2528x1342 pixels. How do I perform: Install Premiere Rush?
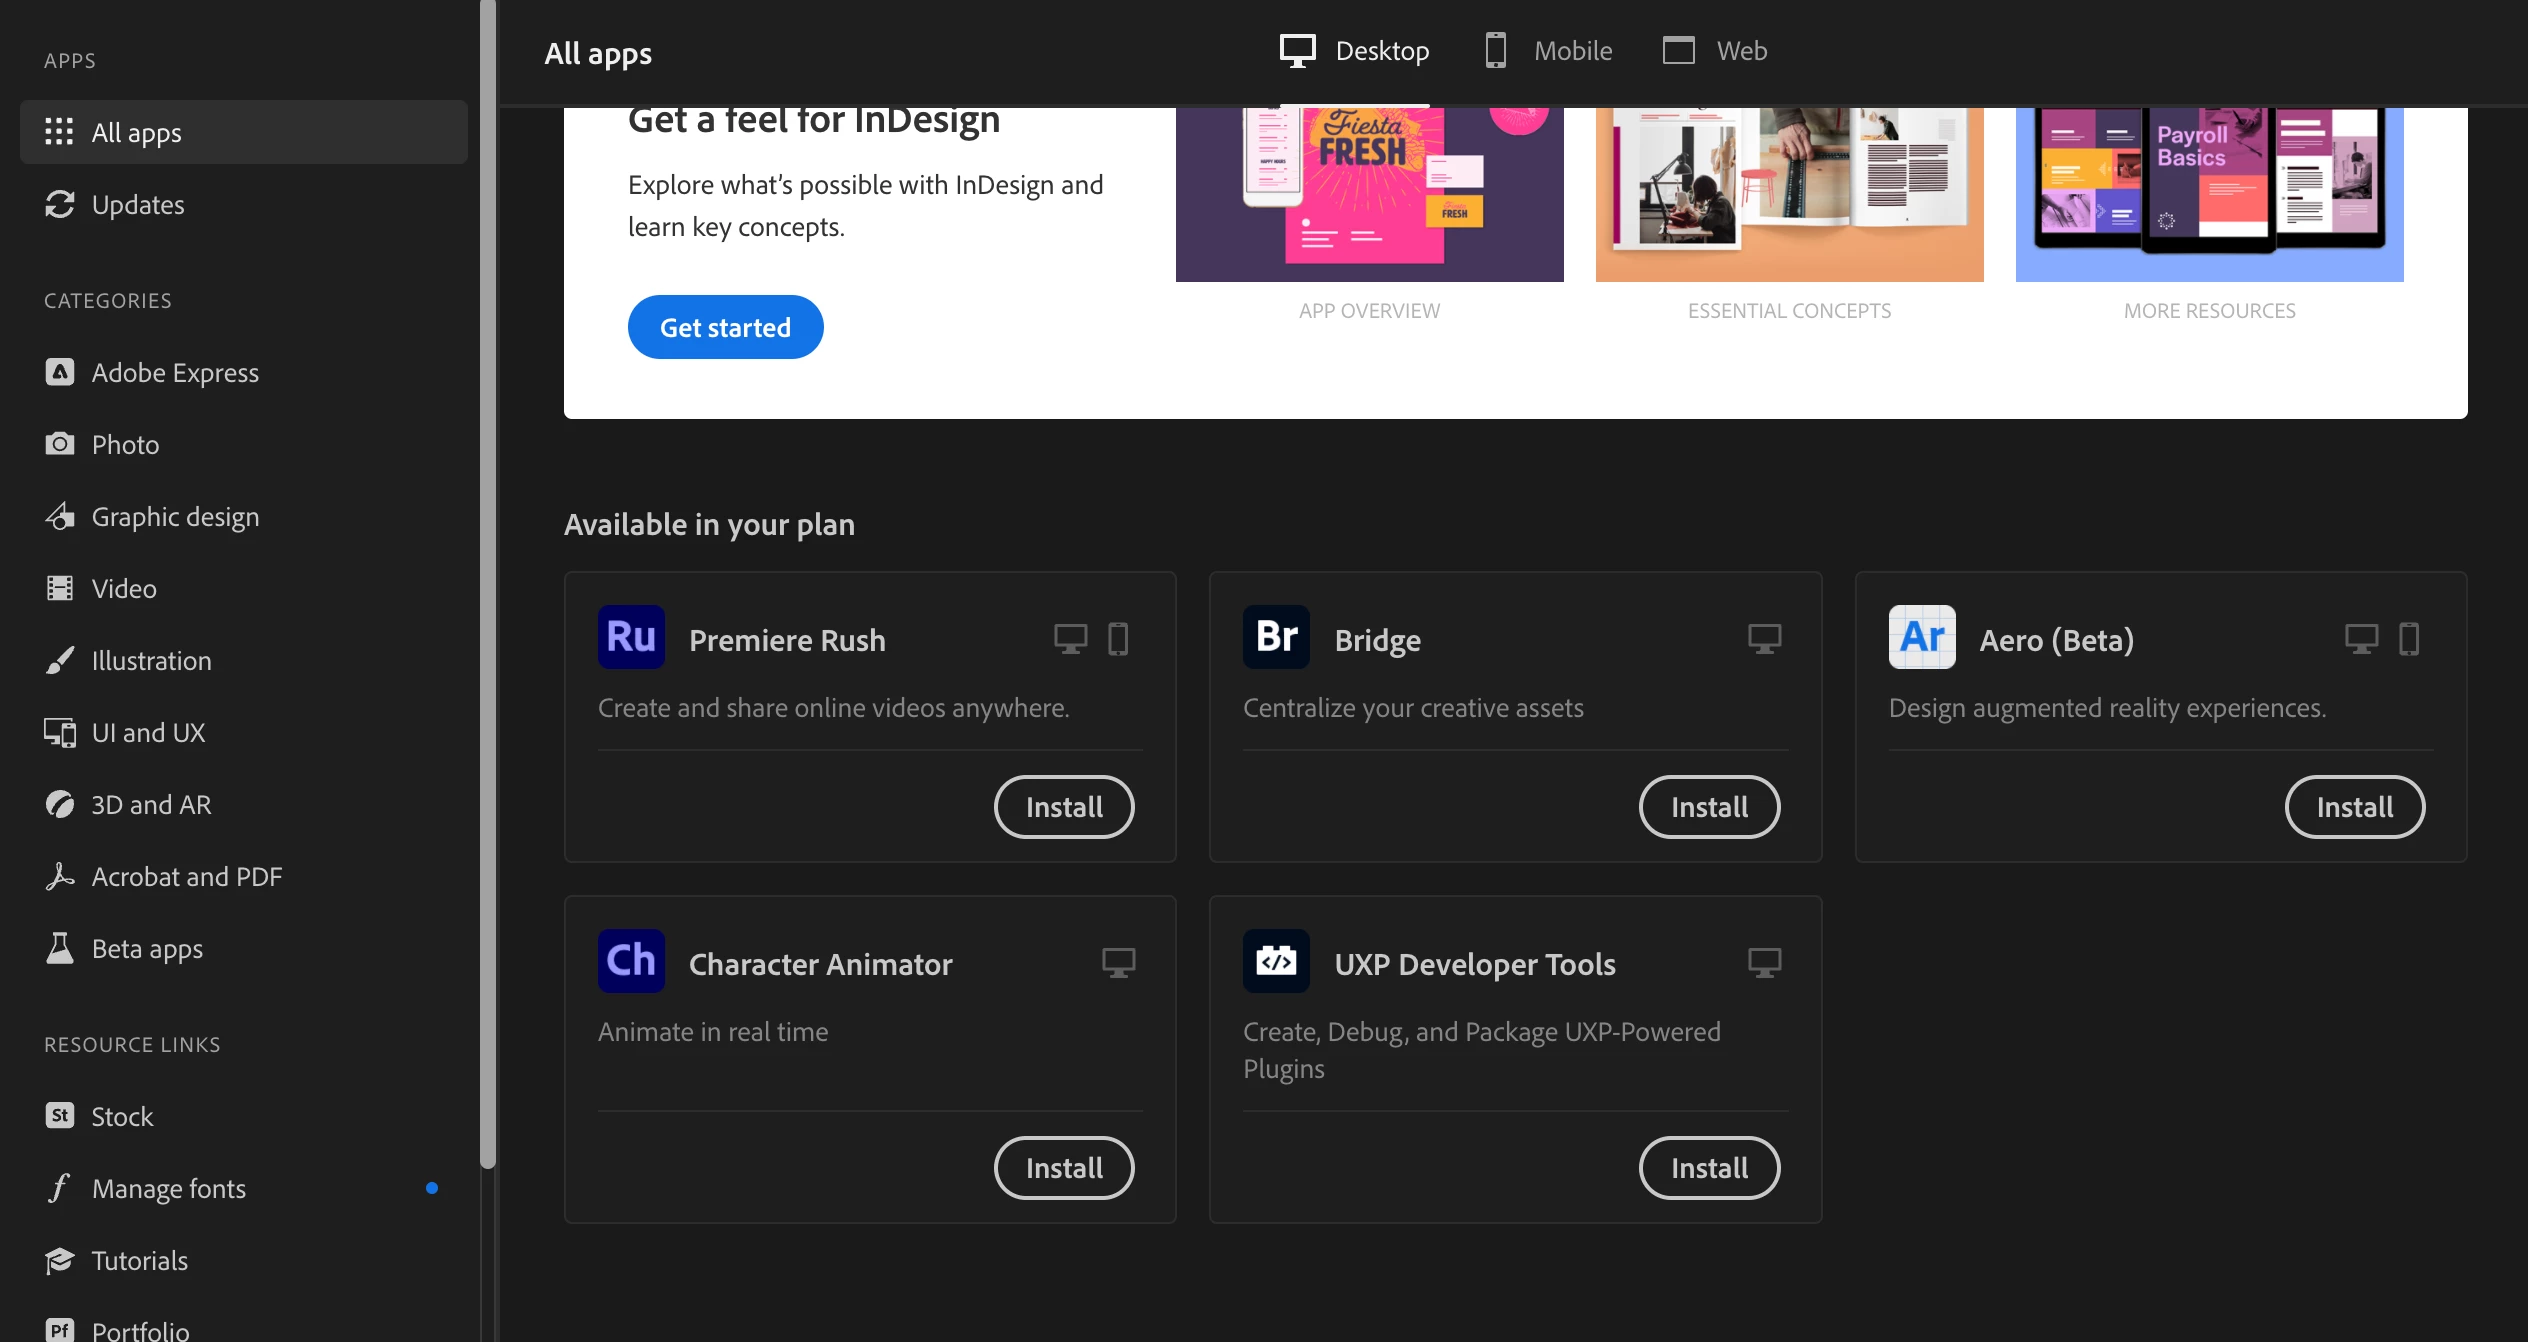click(x=1064, y=807)
